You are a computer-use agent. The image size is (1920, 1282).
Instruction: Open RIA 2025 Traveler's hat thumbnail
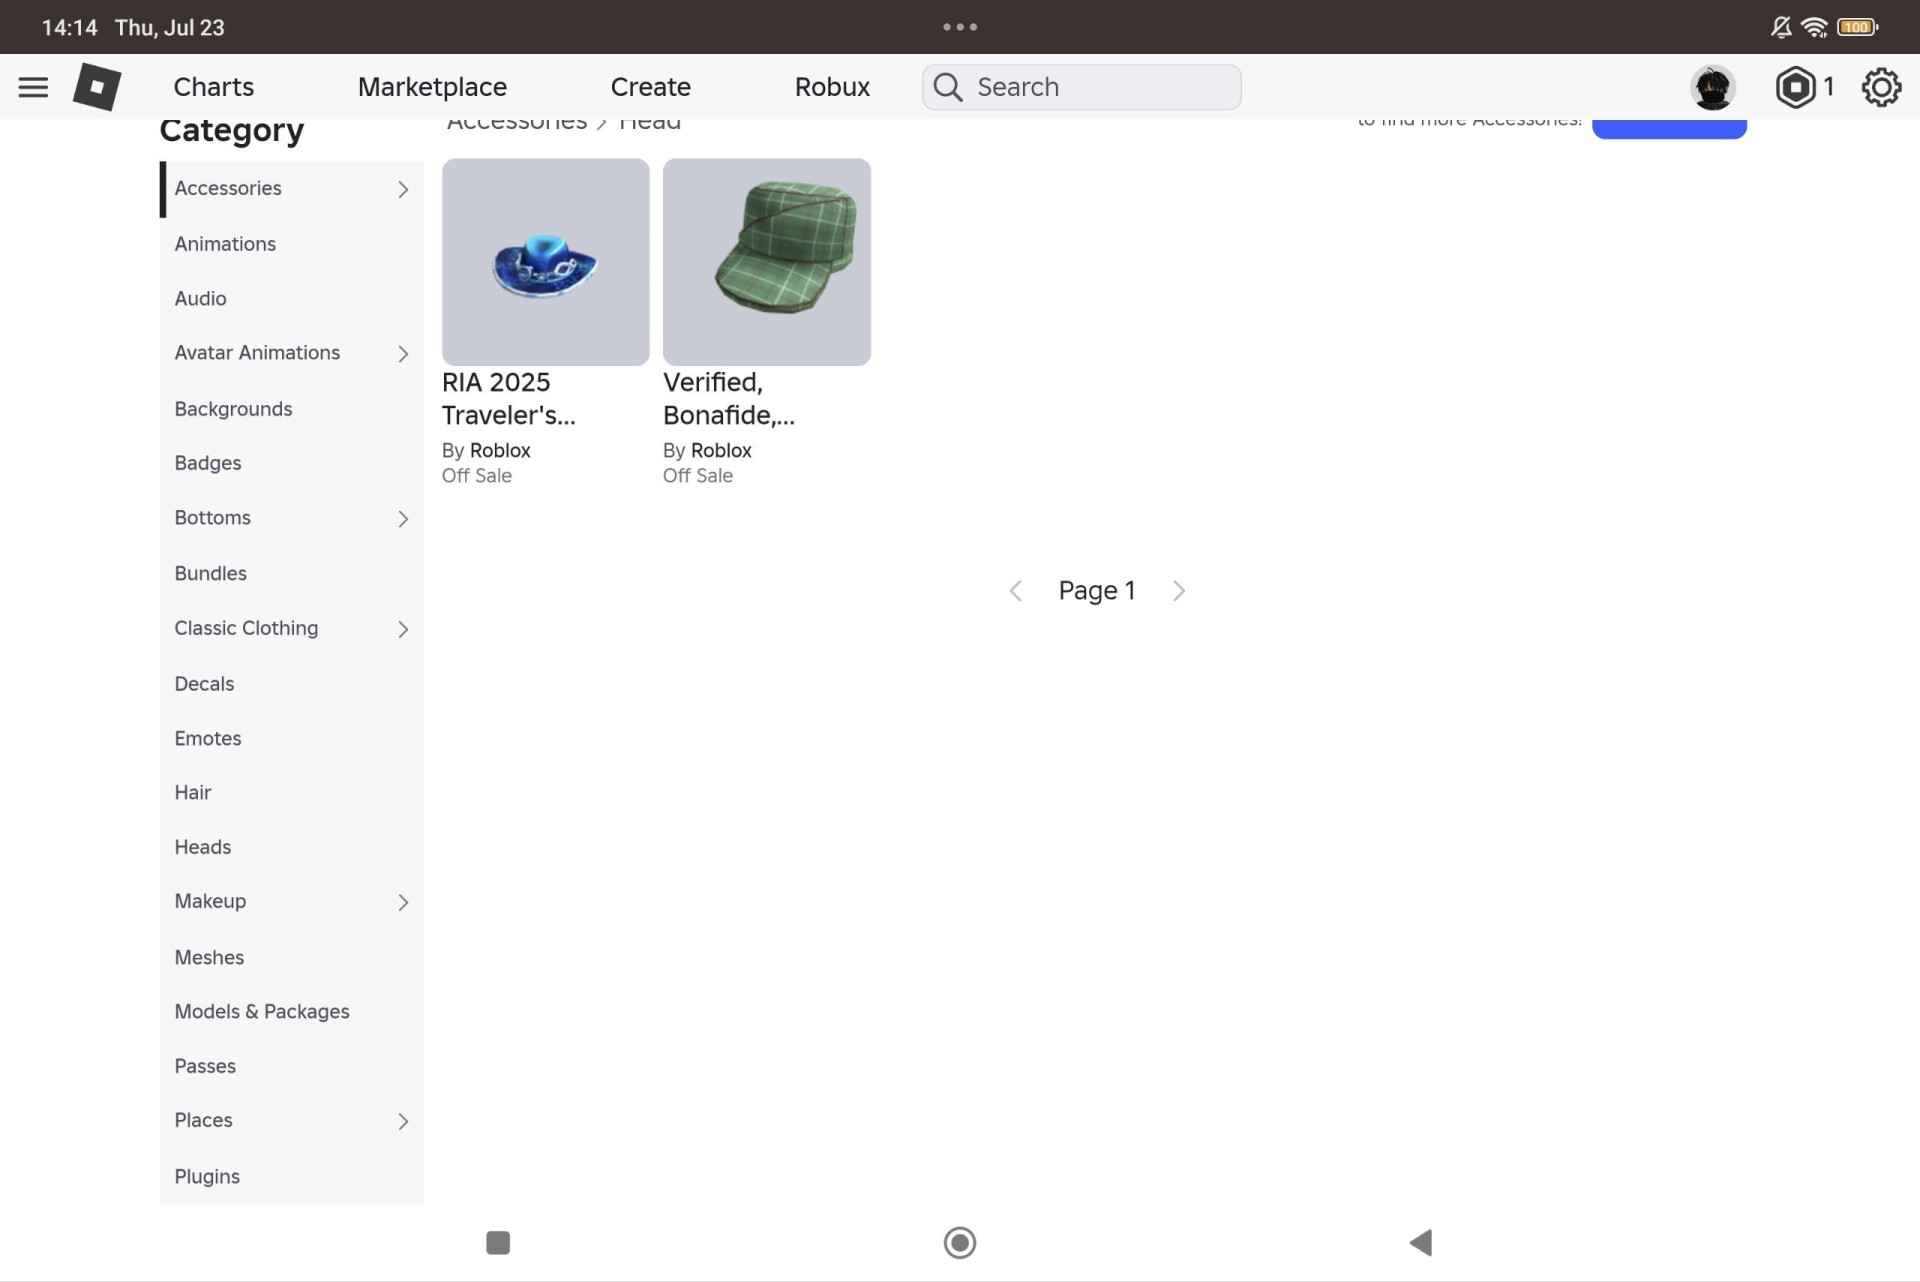coord(546,262)
